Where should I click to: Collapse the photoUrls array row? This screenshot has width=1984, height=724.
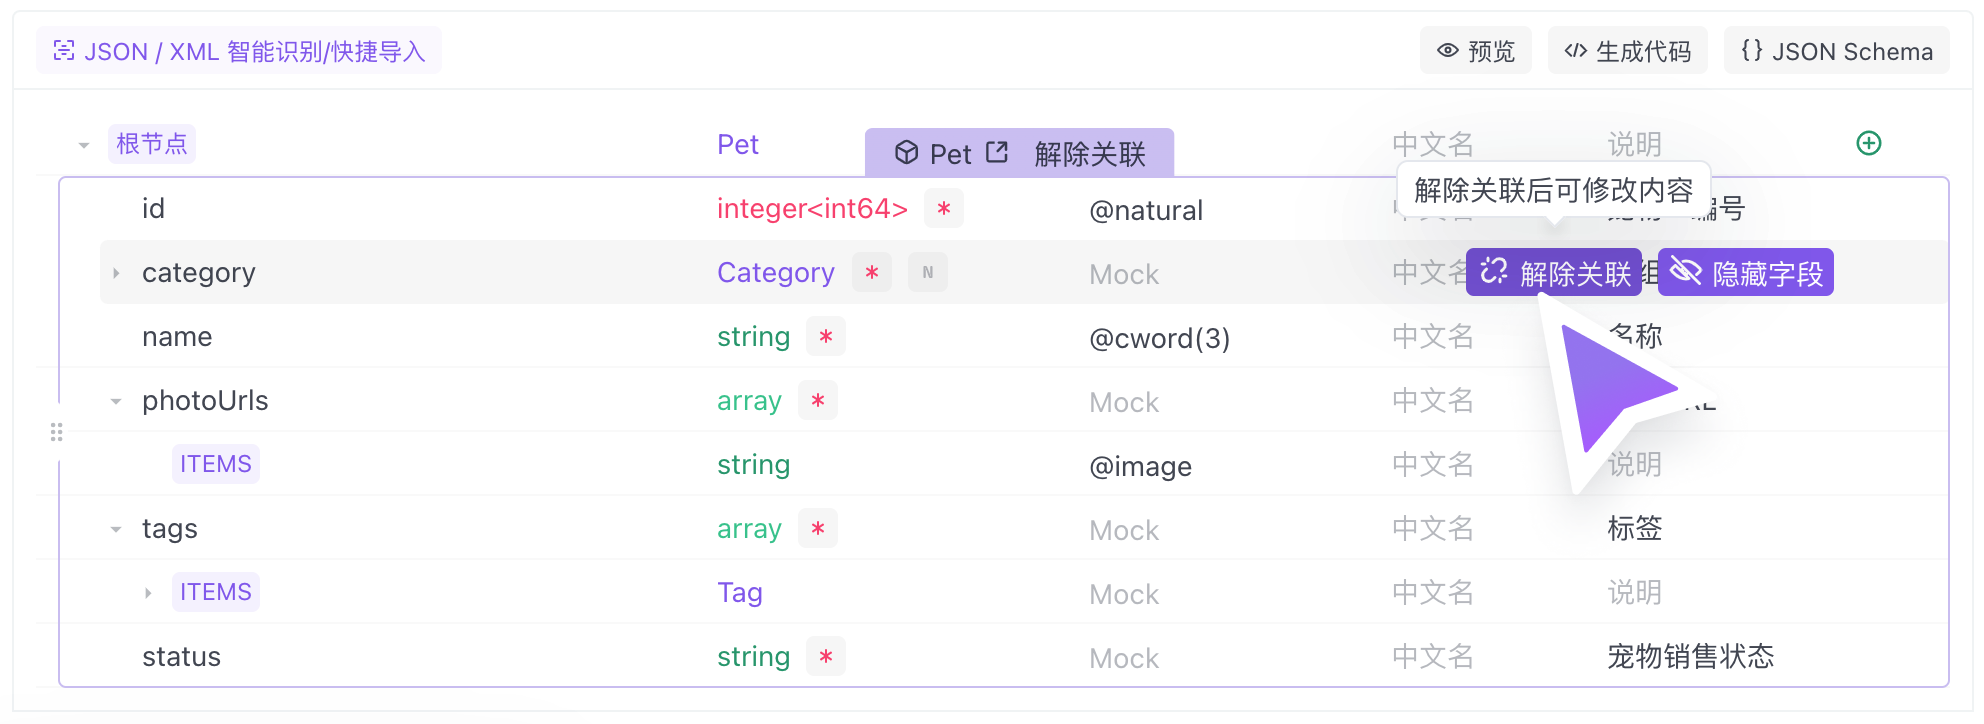(116, 401)
